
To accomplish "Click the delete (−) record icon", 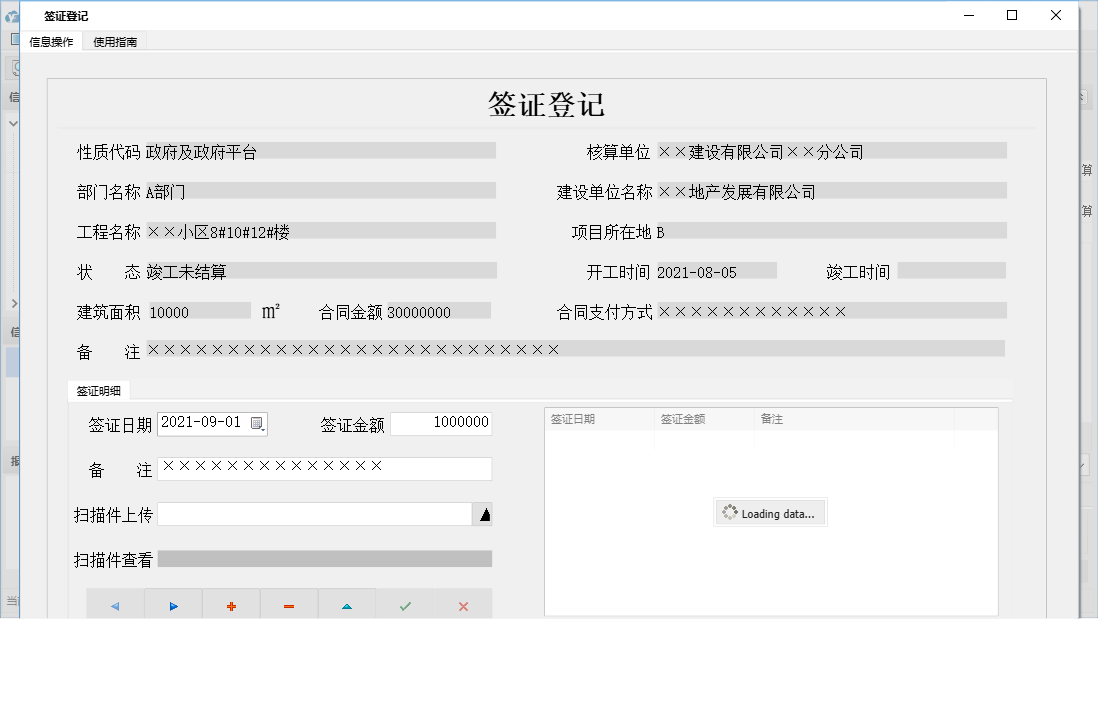I will 289,605.
